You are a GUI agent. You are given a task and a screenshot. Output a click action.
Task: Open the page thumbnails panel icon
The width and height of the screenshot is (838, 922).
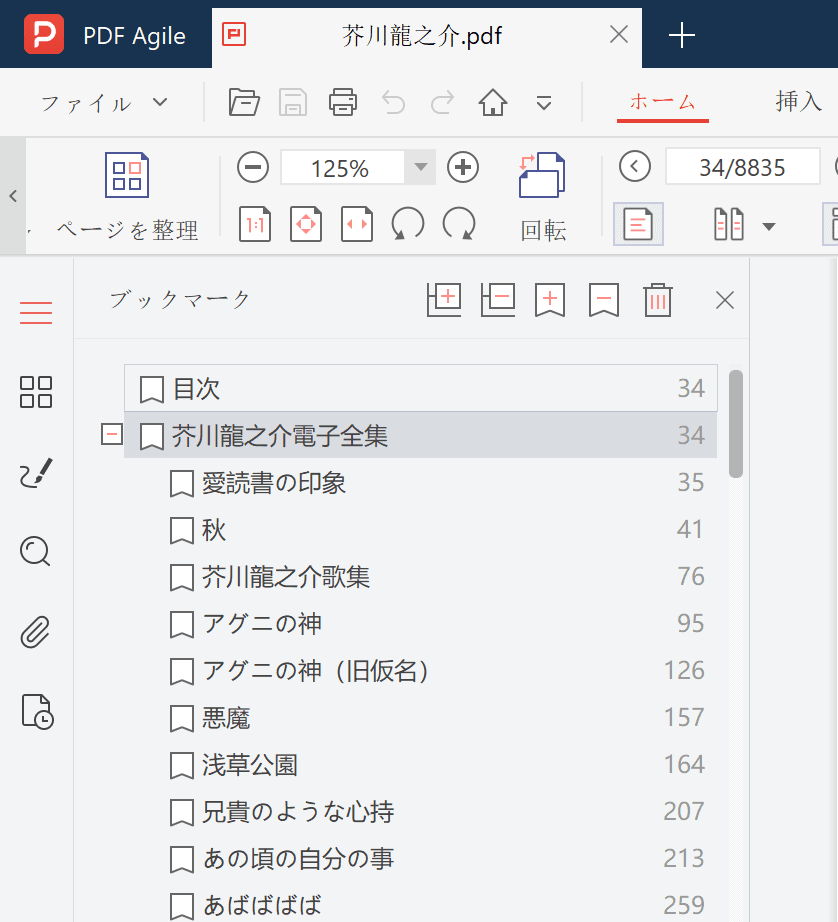pos(35,393)
